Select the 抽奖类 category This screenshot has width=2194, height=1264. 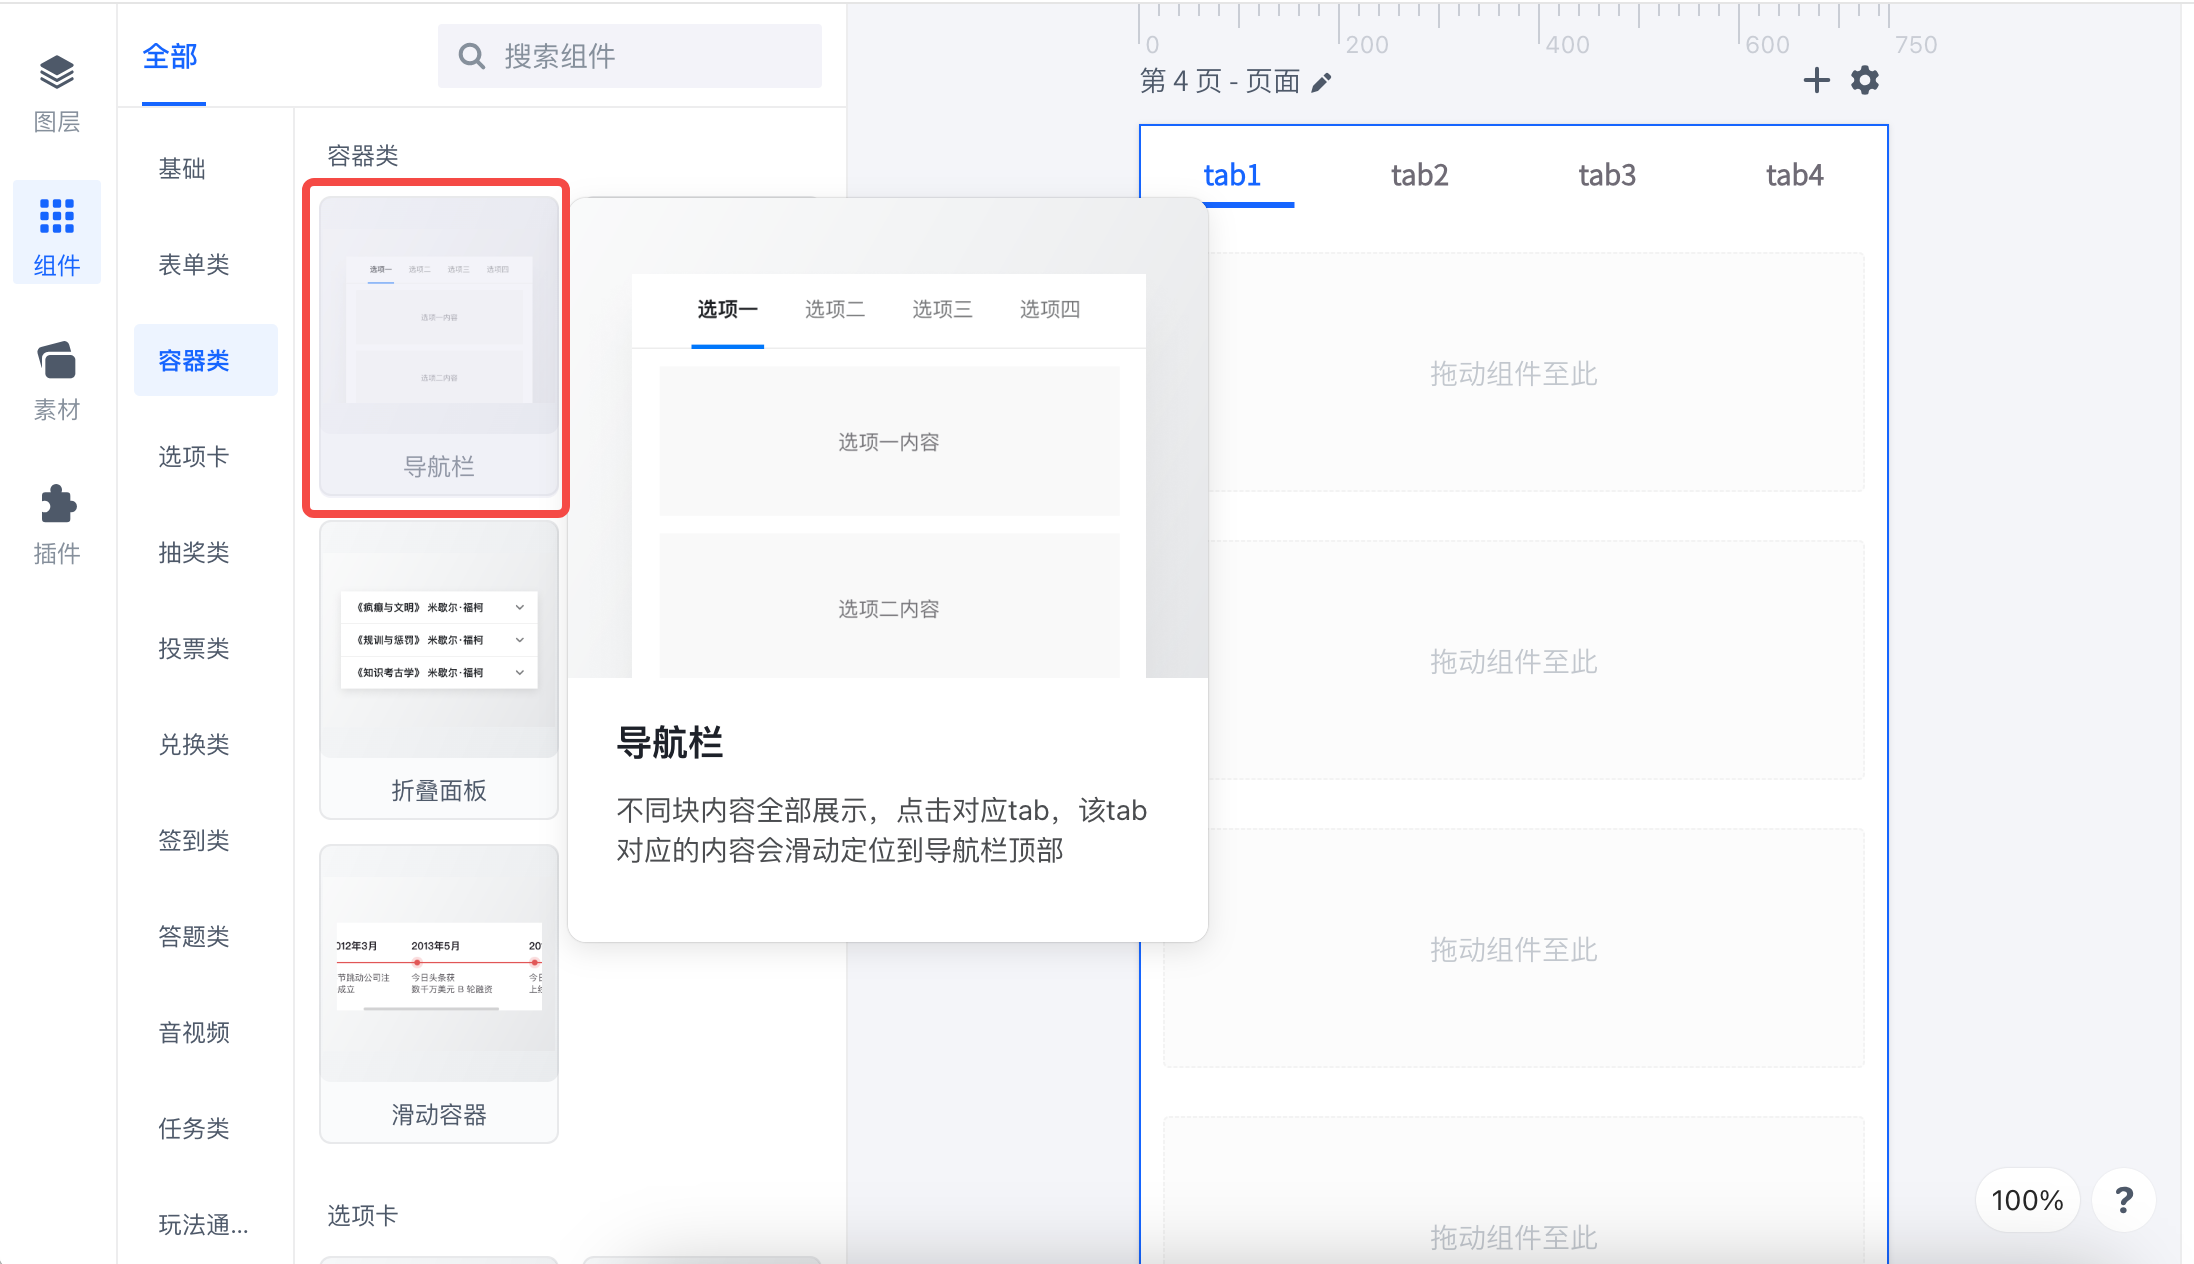pos(194,552)
